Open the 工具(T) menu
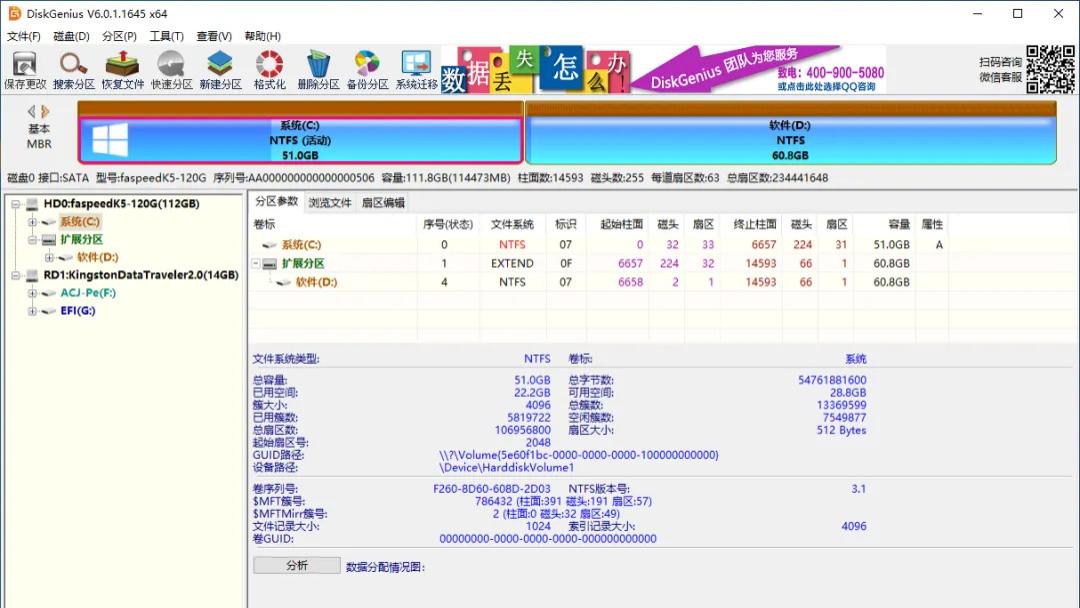Image resolution: width=1080 pixels, height=608 pixels. (166, 35)
